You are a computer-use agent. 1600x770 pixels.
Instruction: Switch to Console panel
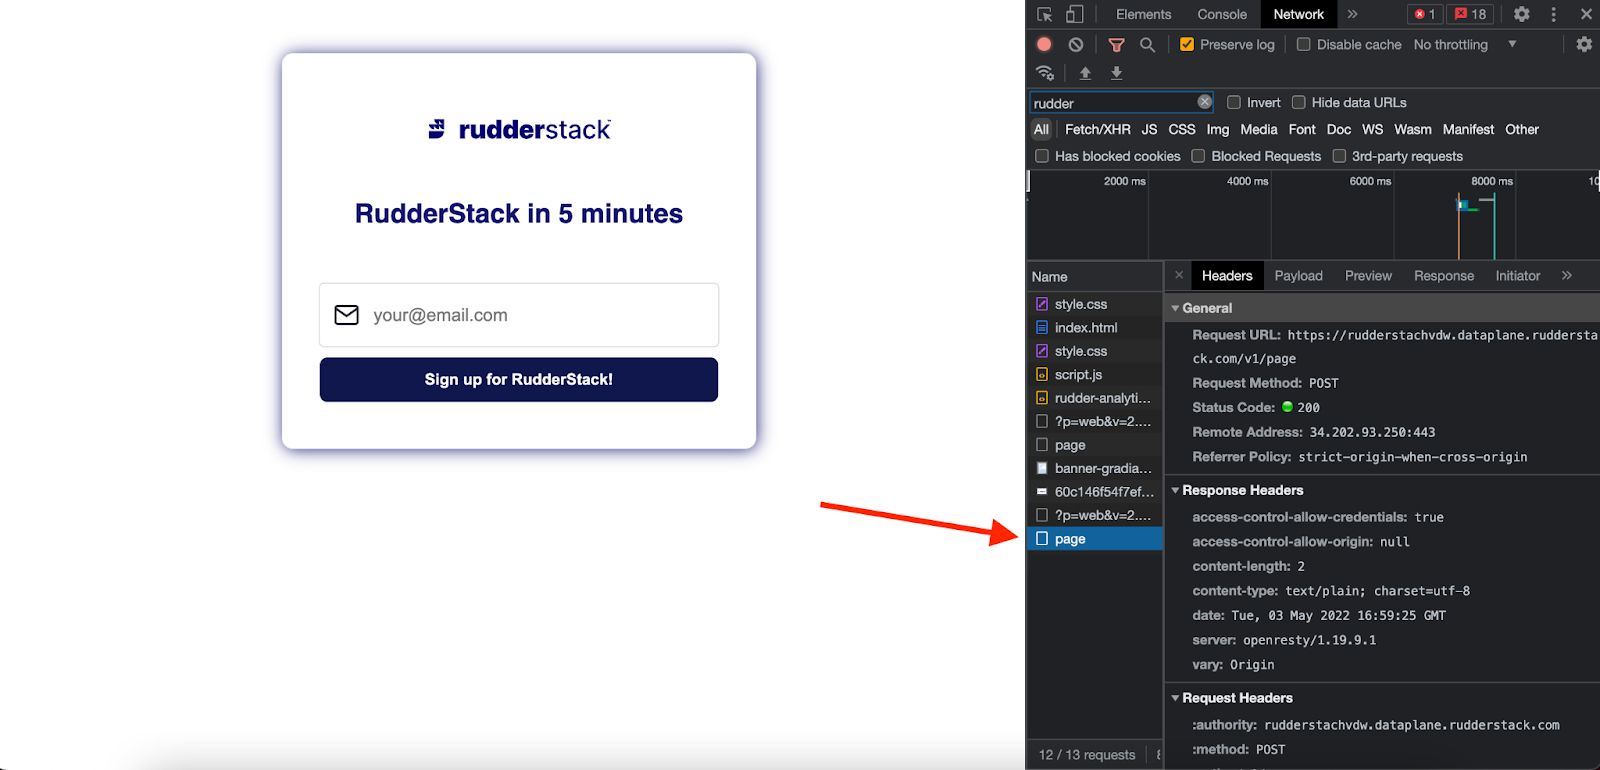click(1222, 14)
